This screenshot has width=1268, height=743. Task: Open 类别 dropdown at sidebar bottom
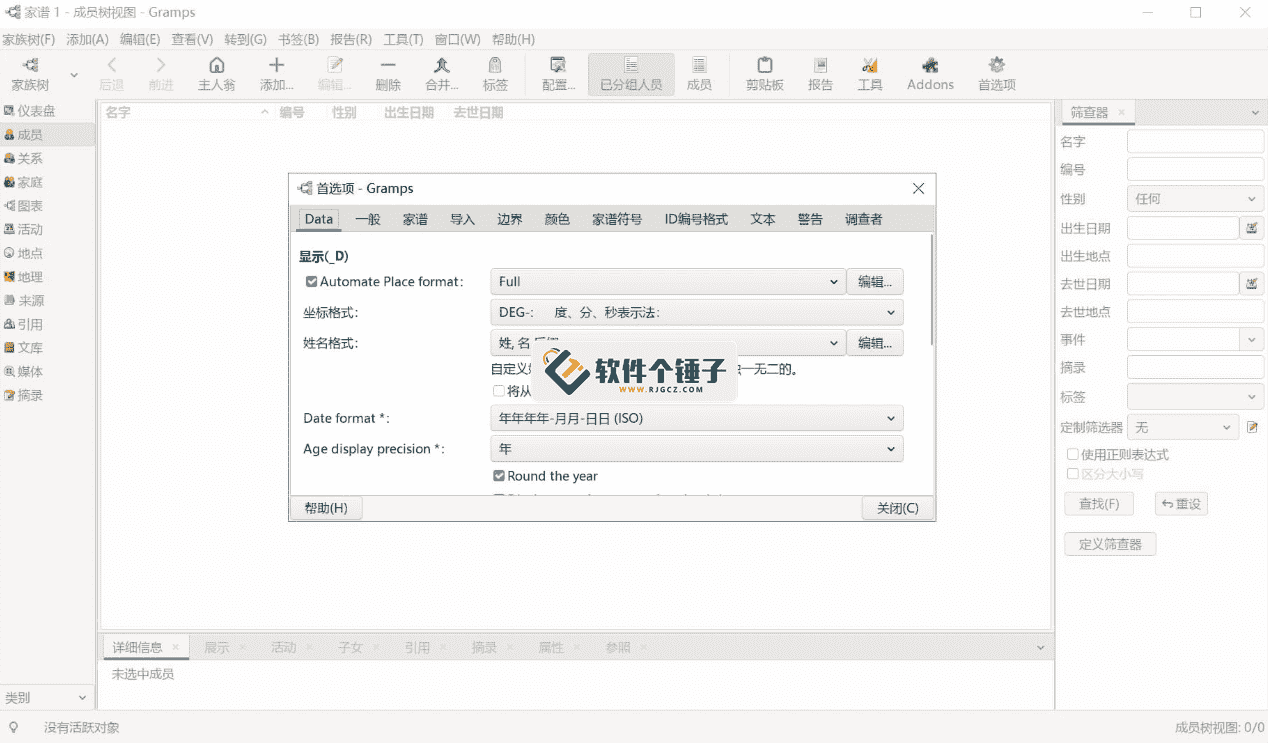[48, 697]
